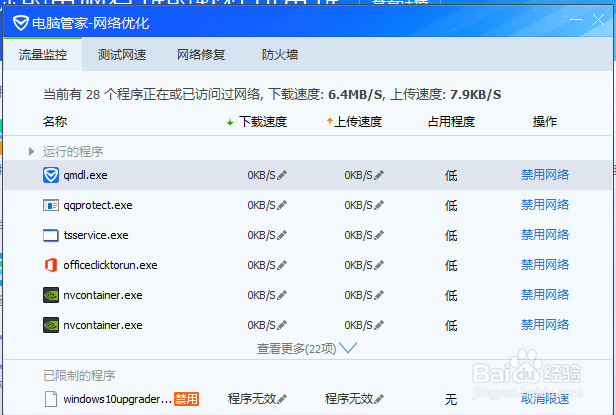Edit download limit pencil for qqprotect.exe
This screenshot has height=415, width=616.
pyautogui.click(x=282, y=205)
